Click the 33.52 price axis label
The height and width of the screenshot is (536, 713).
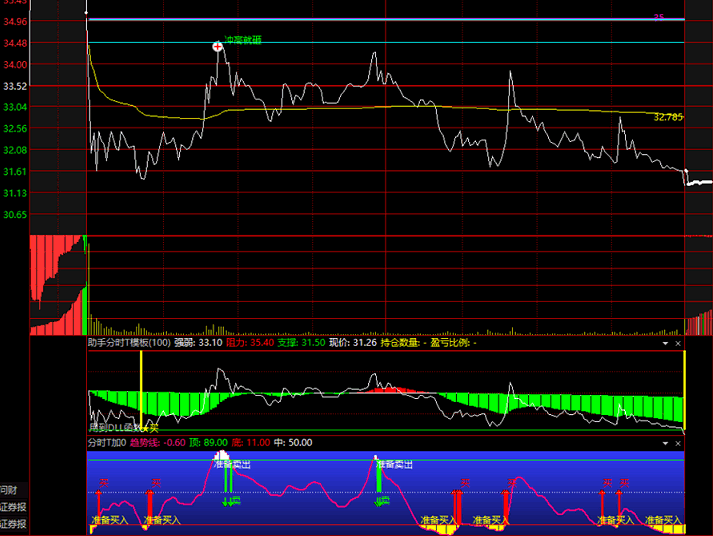(x=15, y=86)
